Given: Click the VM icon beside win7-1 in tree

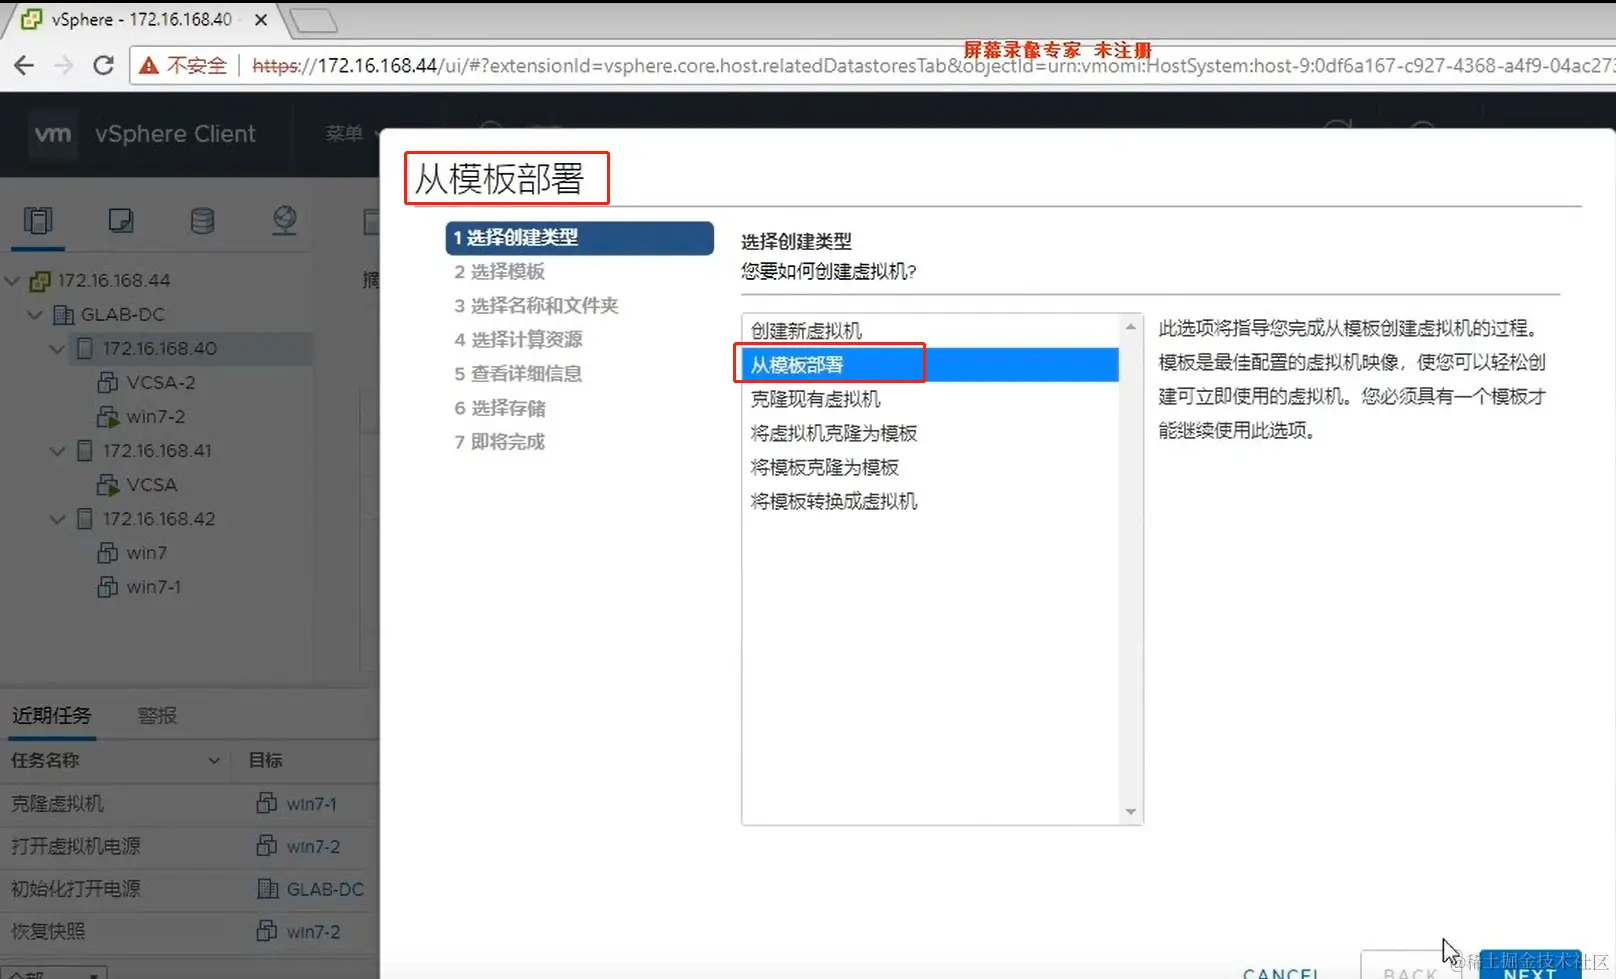Looking at the screenshot, I should point(107,587).
